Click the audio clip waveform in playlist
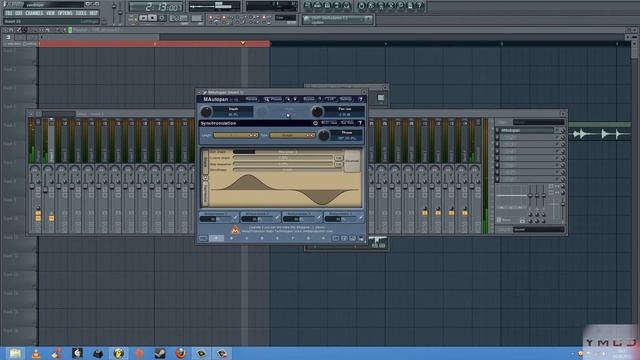The image size is (640, 360). pos(600,133)
